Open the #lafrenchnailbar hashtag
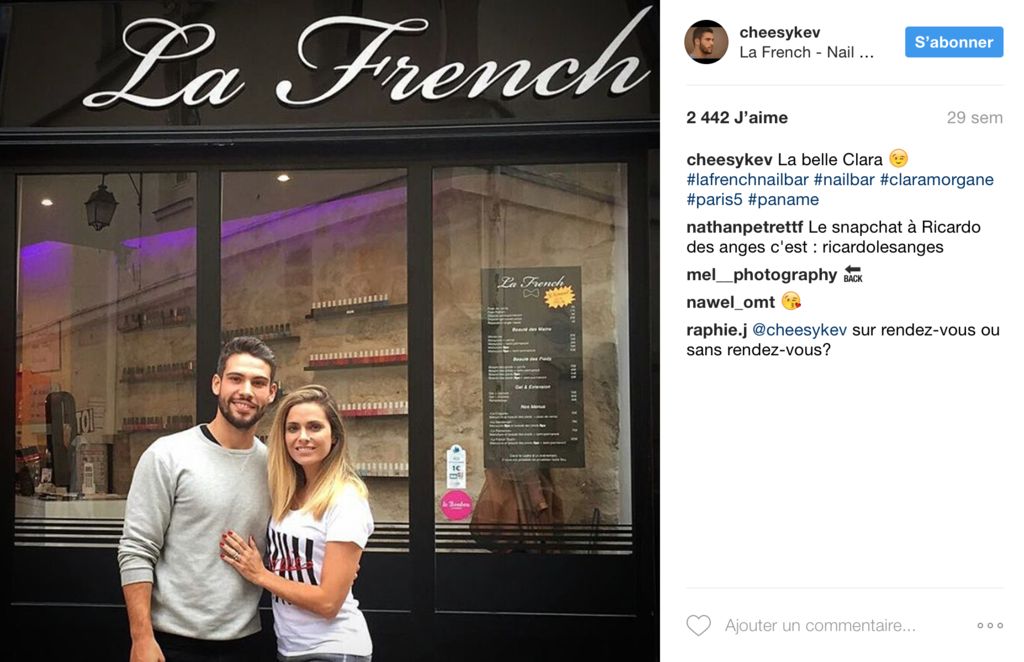1024x662 pixels. (x=747, y=180)
